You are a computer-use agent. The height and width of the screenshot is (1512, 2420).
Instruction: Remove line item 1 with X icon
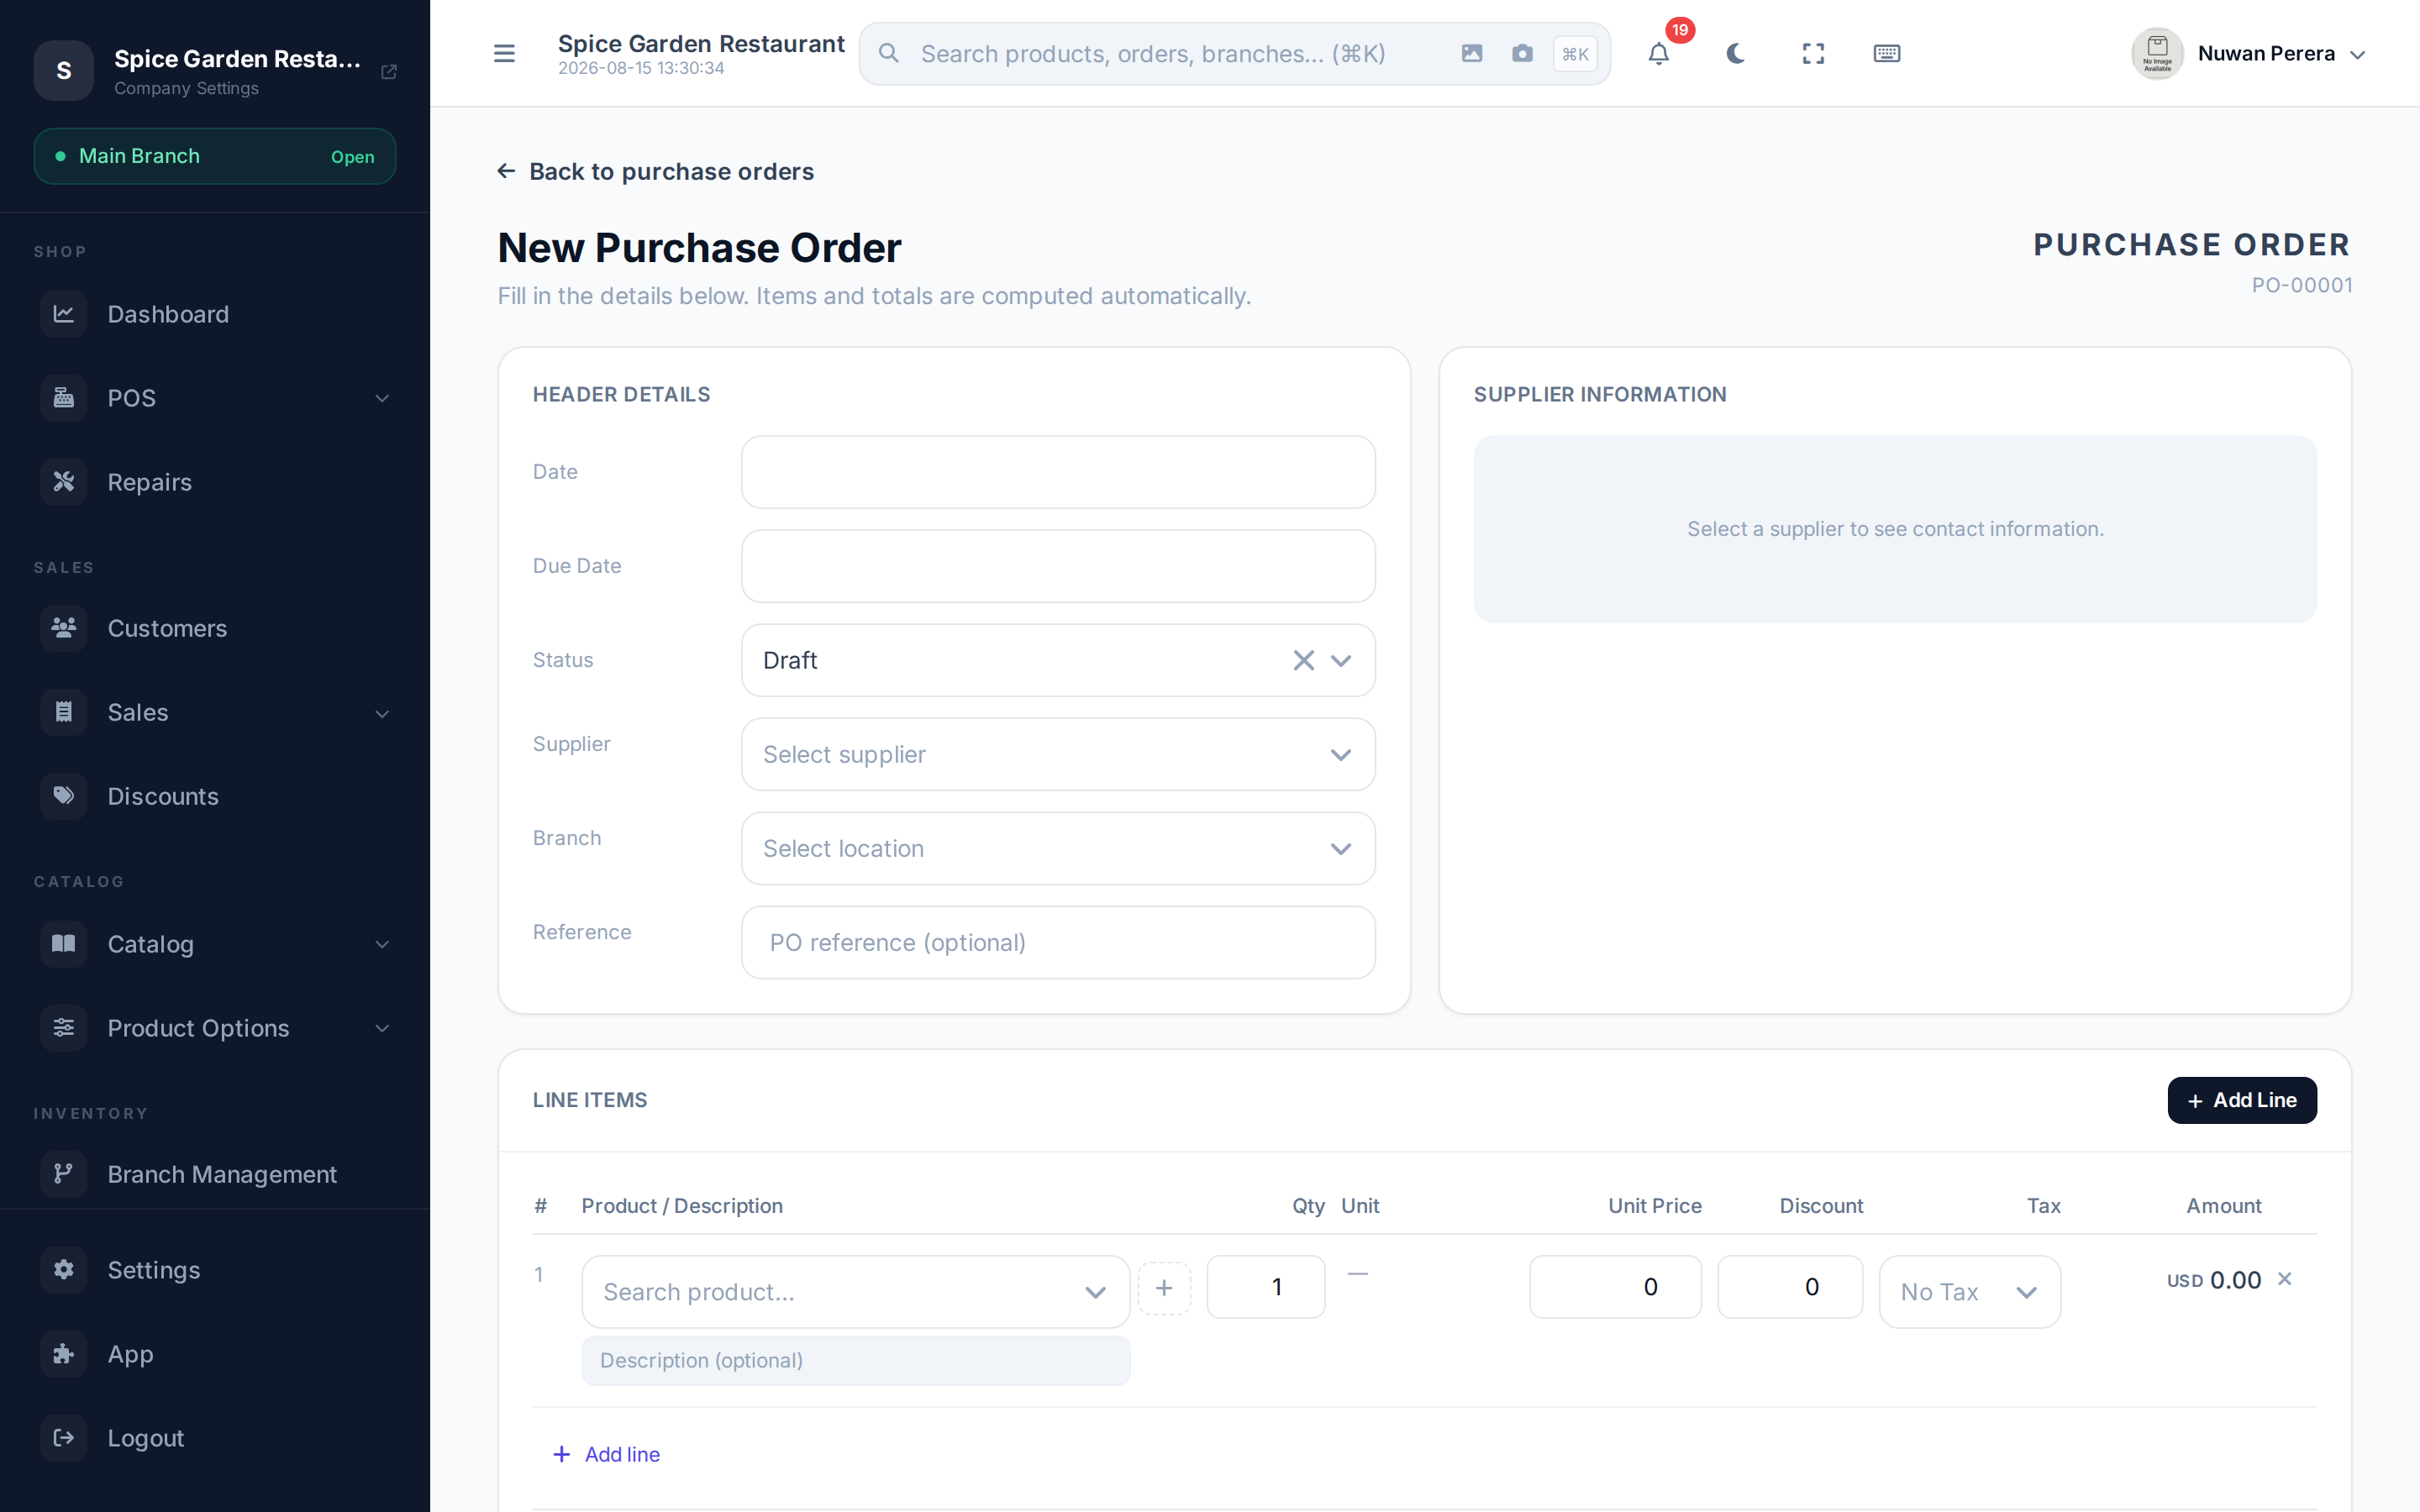point(2284,1279)
